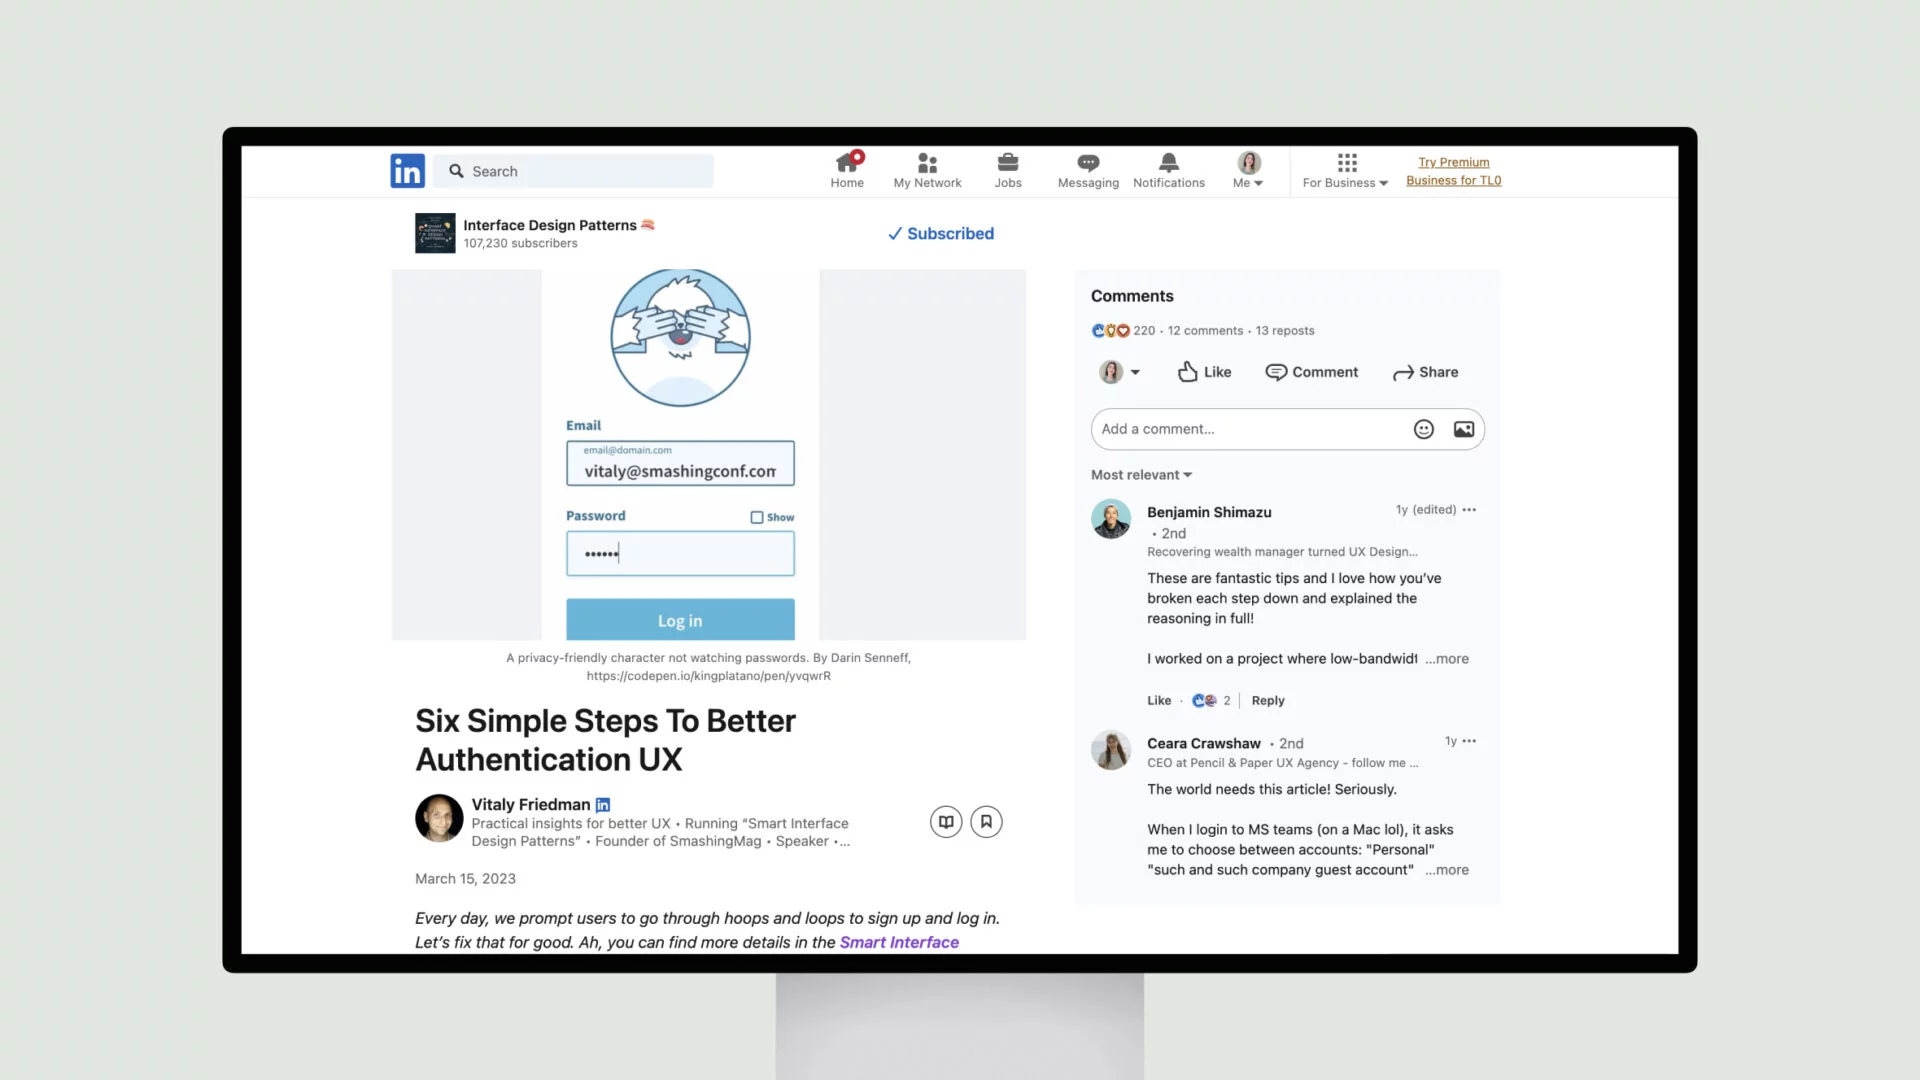Click the image upload icon in comment
The height and width of the screenshot is (1080, 1920).
(x=1464, y=429)
